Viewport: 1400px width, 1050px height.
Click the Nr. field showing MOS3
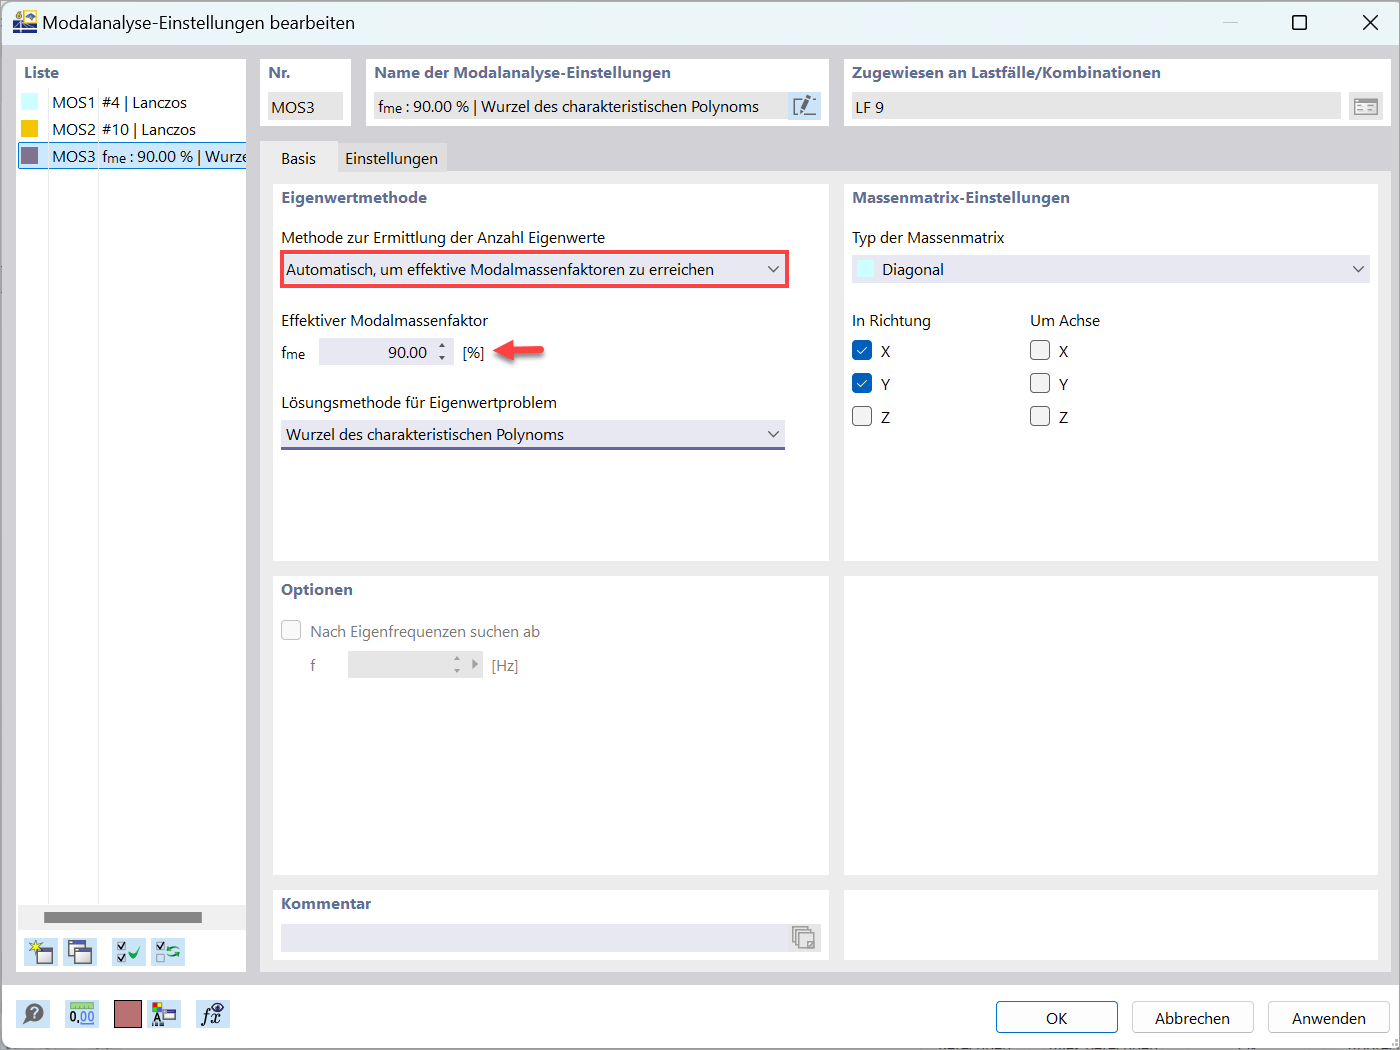click(305, 106)
